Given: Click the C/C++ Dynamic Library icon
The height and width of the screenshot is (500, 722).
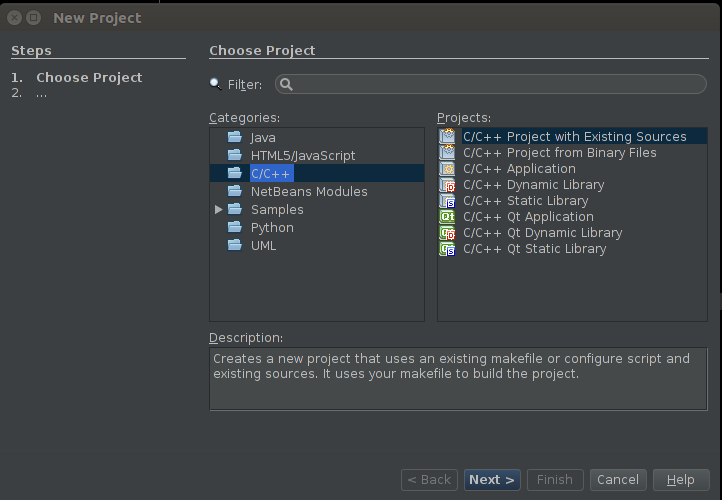Looking at the screenshot, I should (447, 185).
